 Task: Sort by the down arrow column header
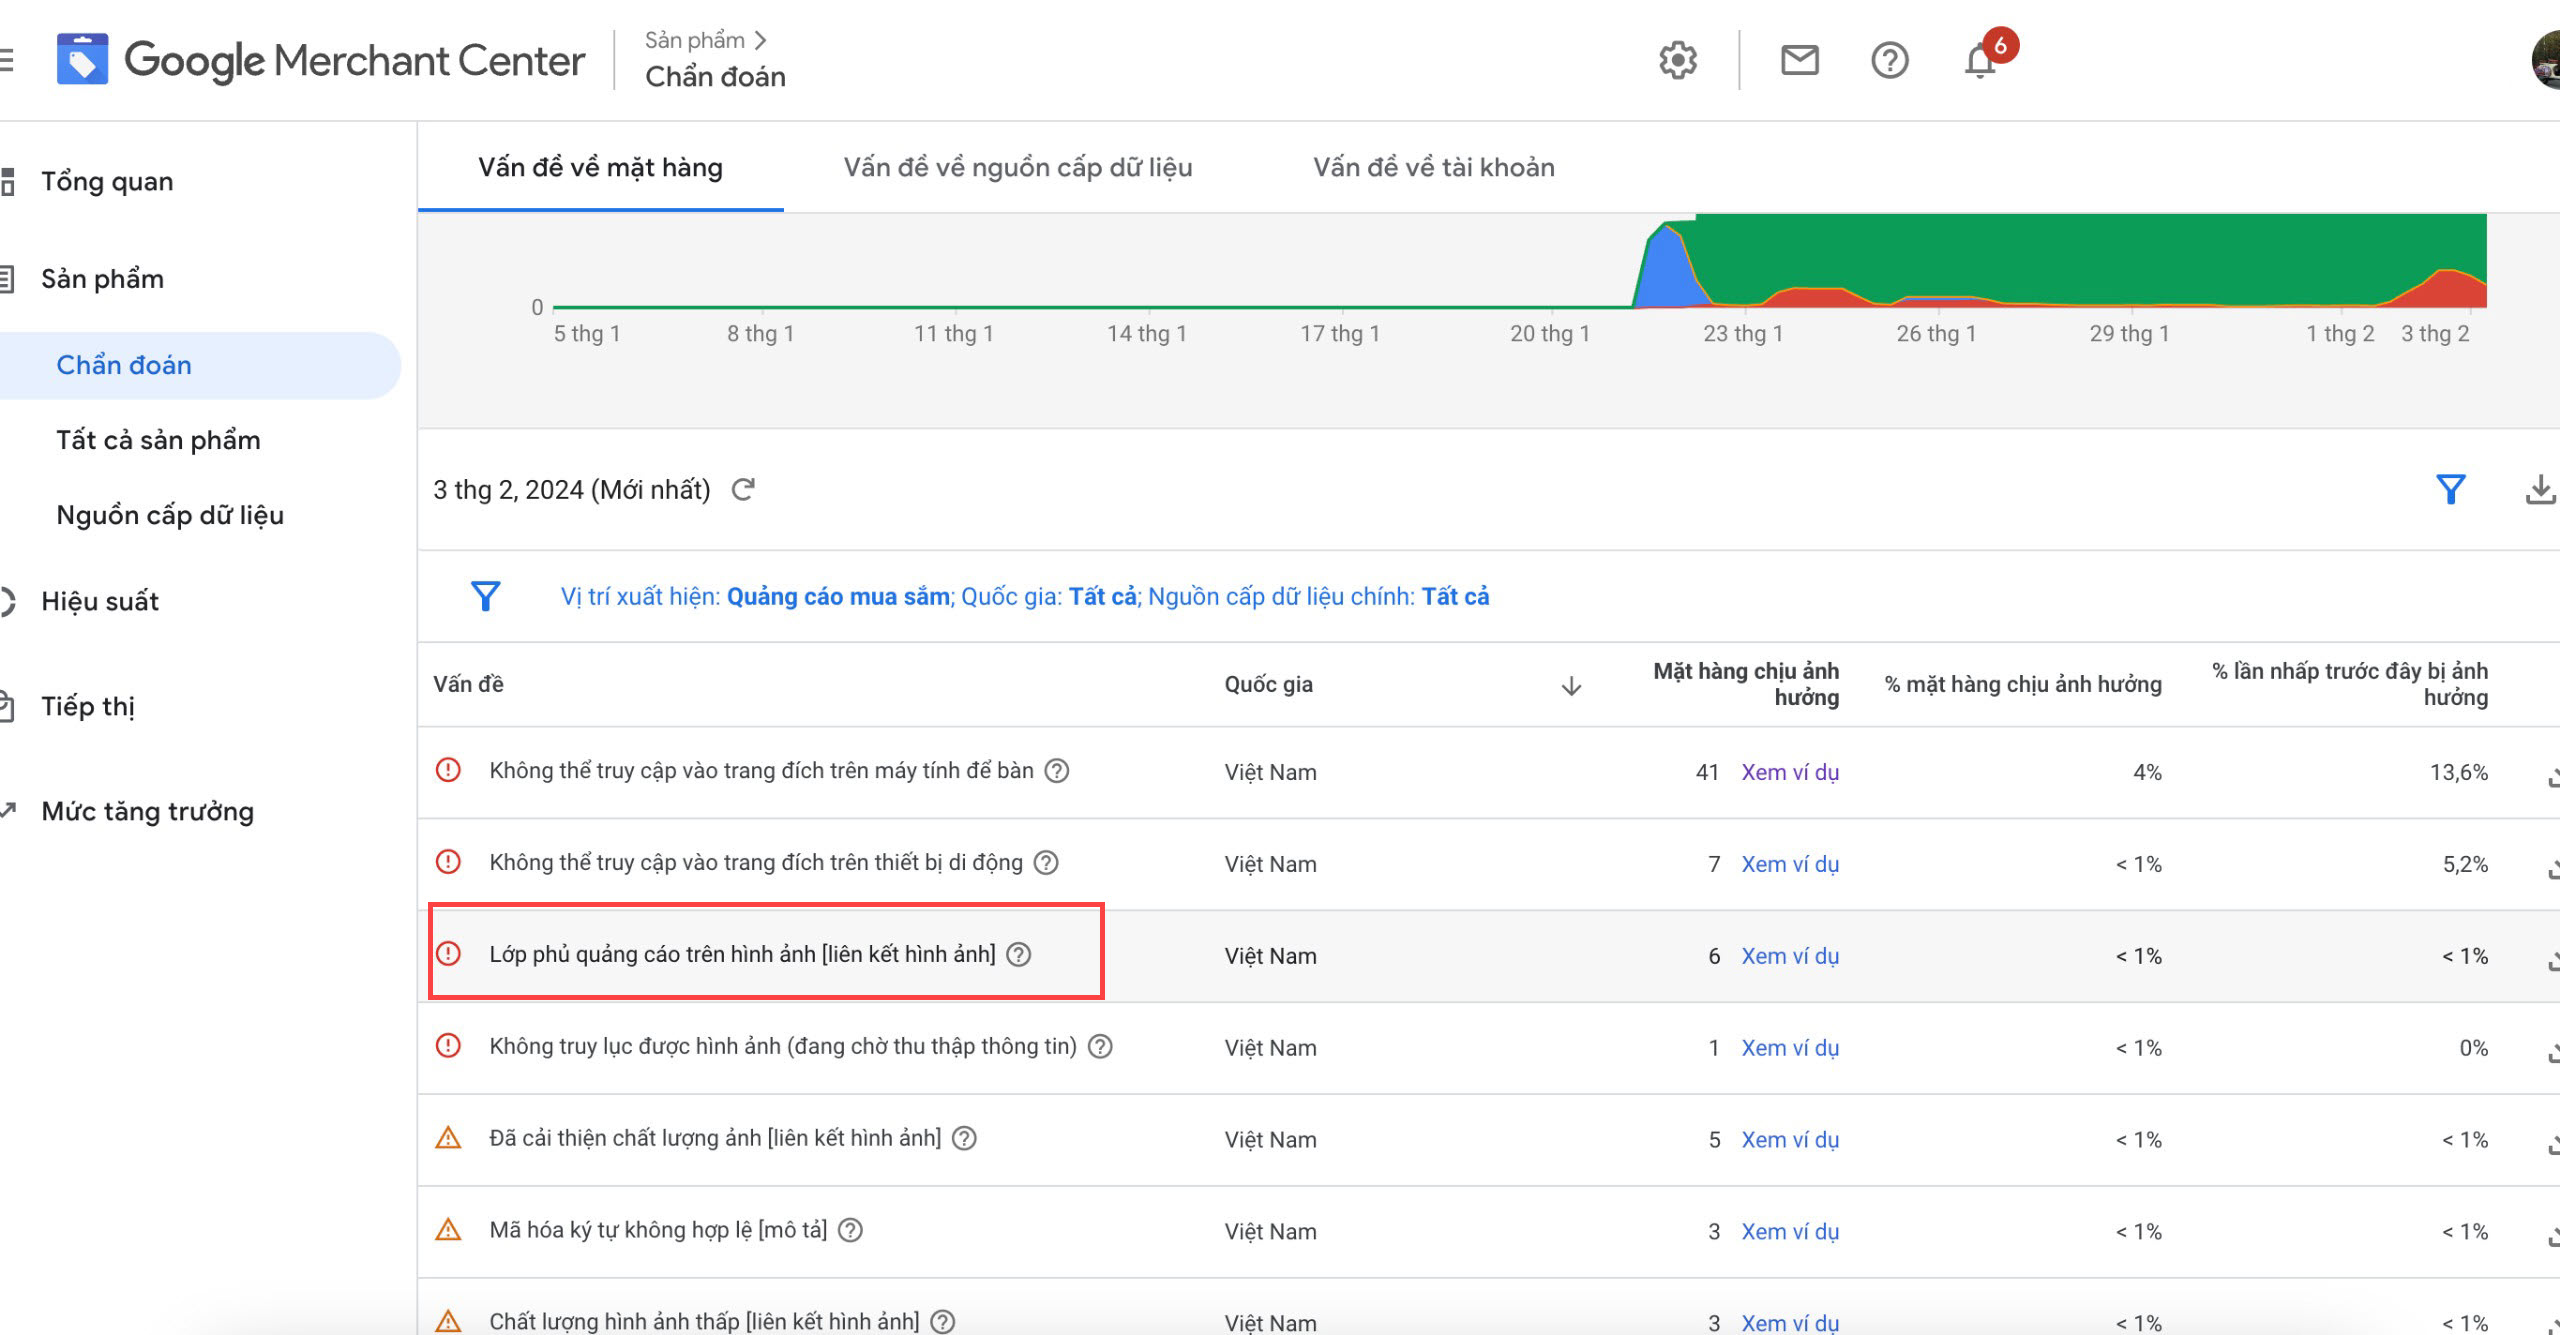point(1571,685)
